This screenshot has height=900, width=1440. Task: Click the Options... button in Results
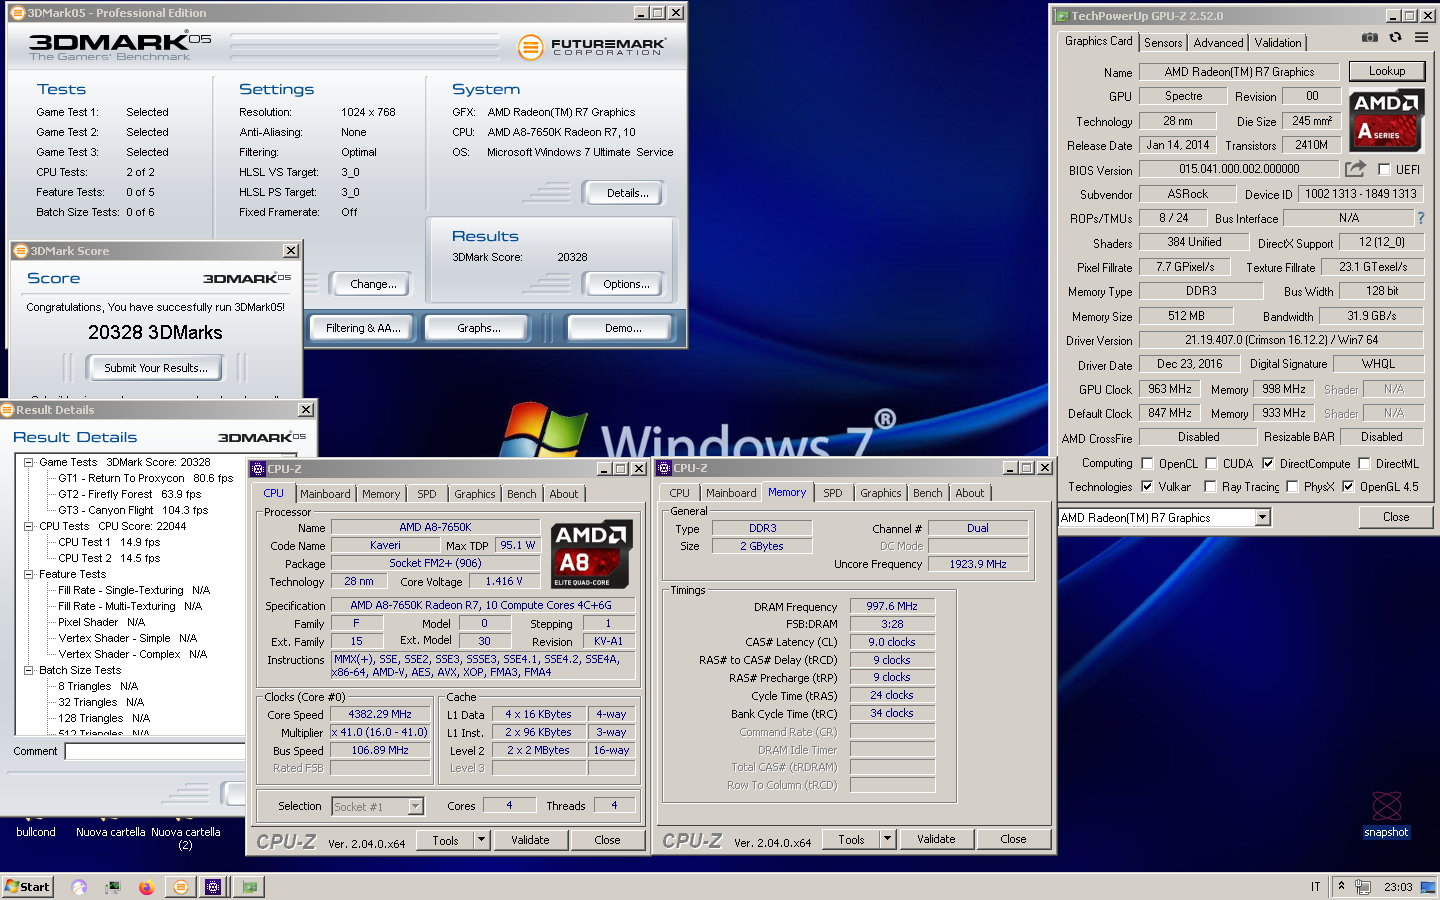click(x=626, y=284)
